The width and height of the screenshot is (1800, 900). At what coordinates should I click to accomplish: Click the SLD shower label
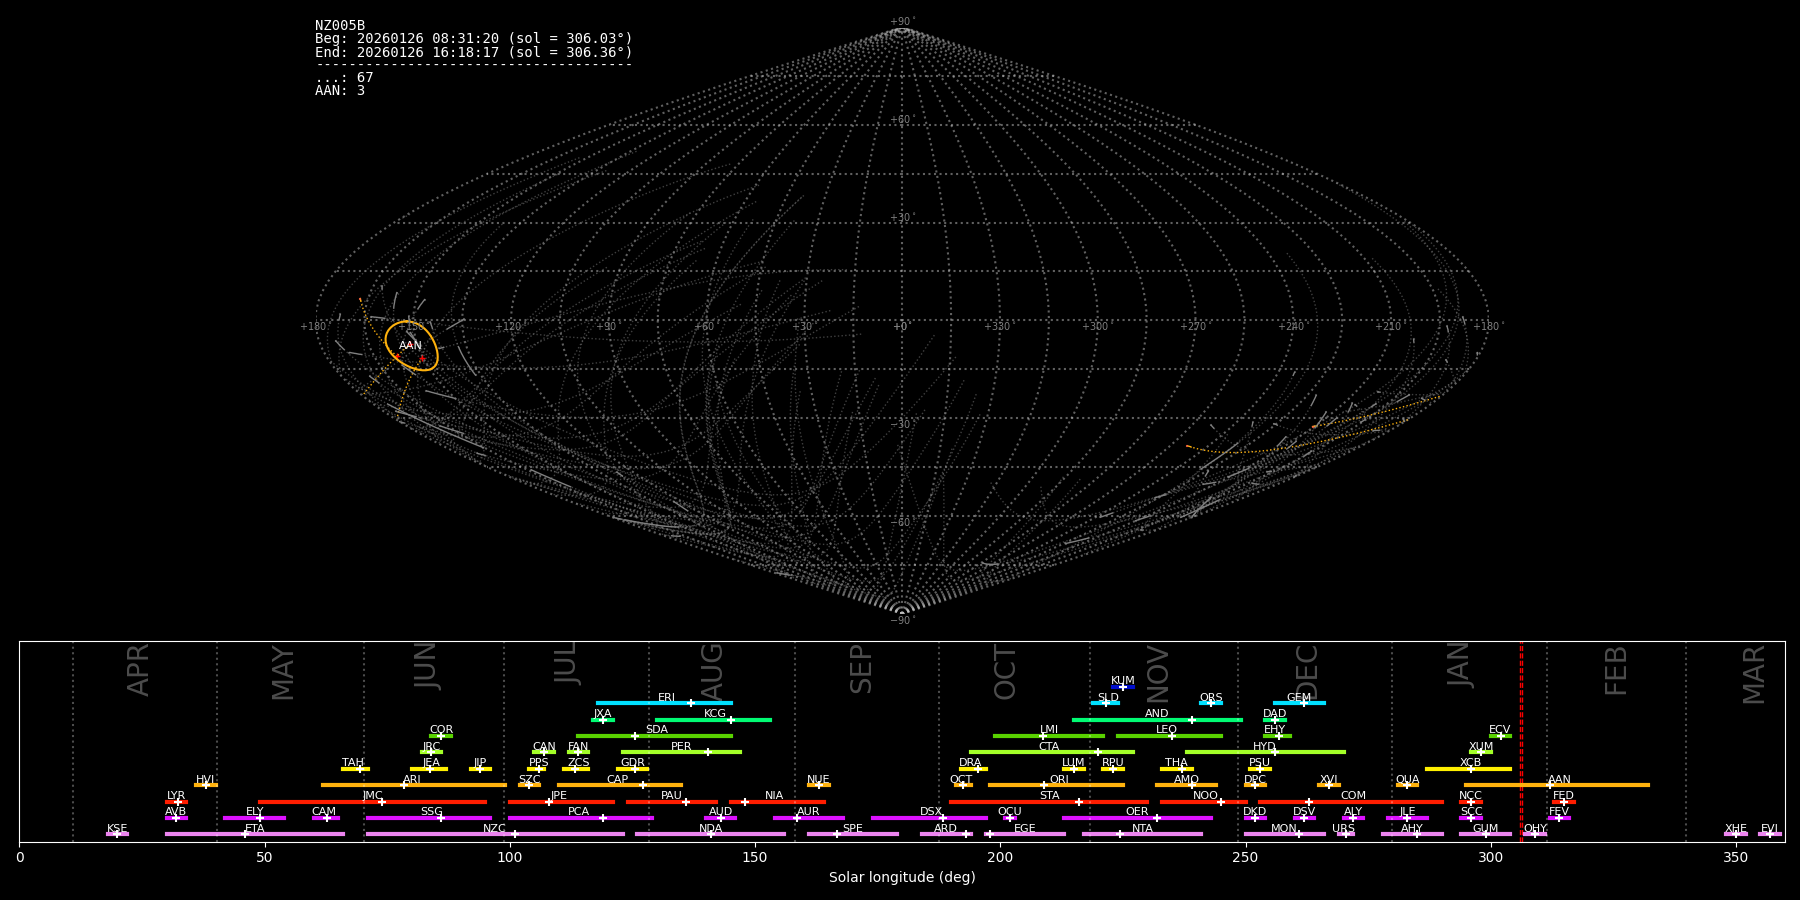tap(1108, 698)
